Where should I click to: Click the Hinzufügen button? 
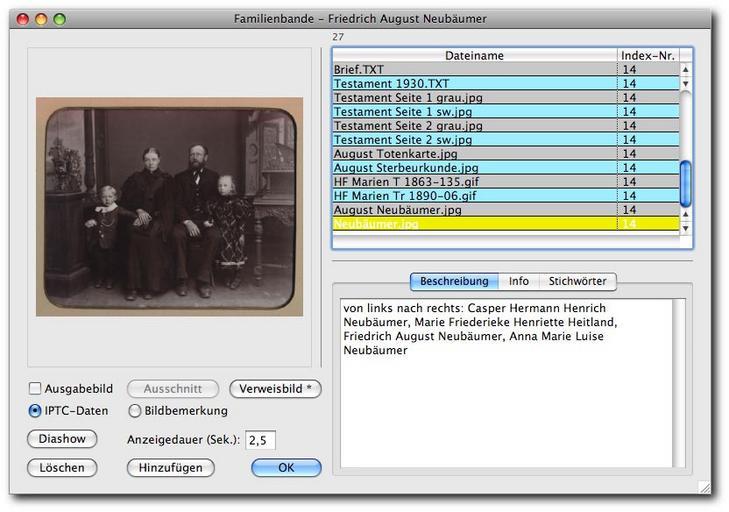tap(171, 468)
